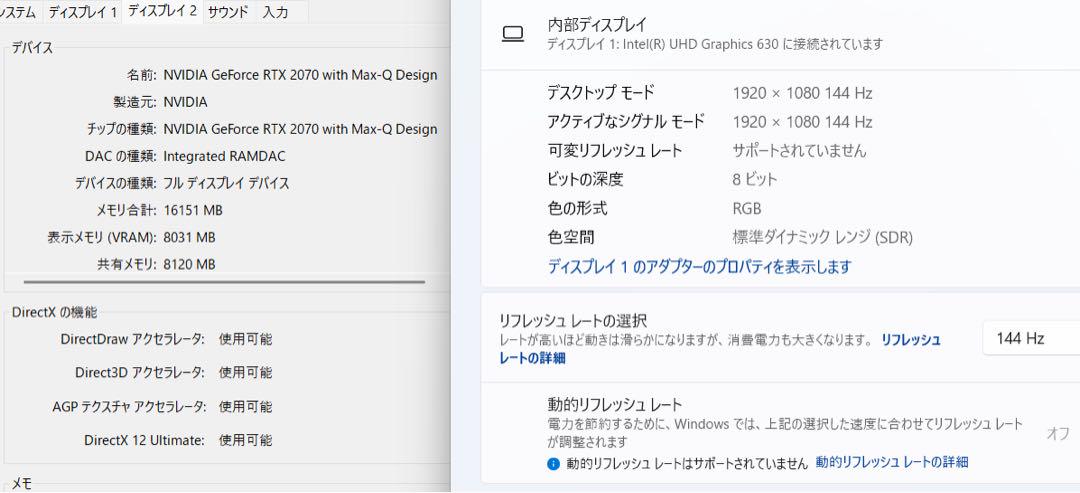Screen dimensions: 1080x493
Task: Click the internal display monitor icon
Action: pyautogui.click(x=513, y=34)
